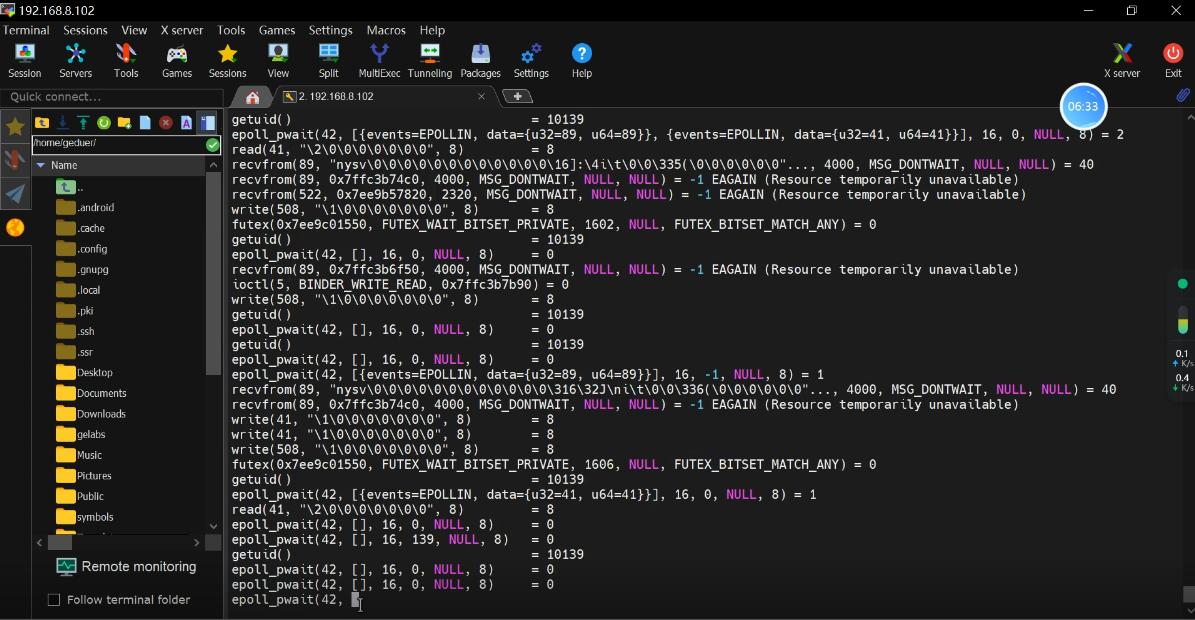
Task: Click the paperclip icon at top right
Action: click(1182, 96)
